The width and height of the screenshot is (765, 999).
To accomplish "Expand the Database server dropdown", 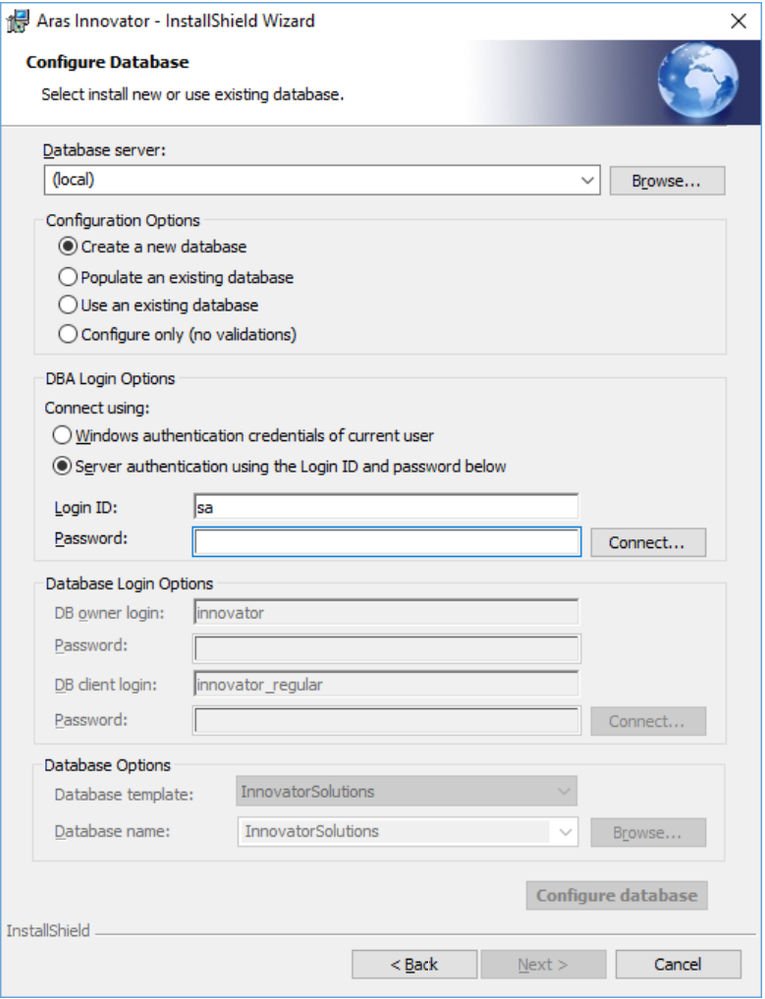I will pyautogui.click(x=587, y=181).
